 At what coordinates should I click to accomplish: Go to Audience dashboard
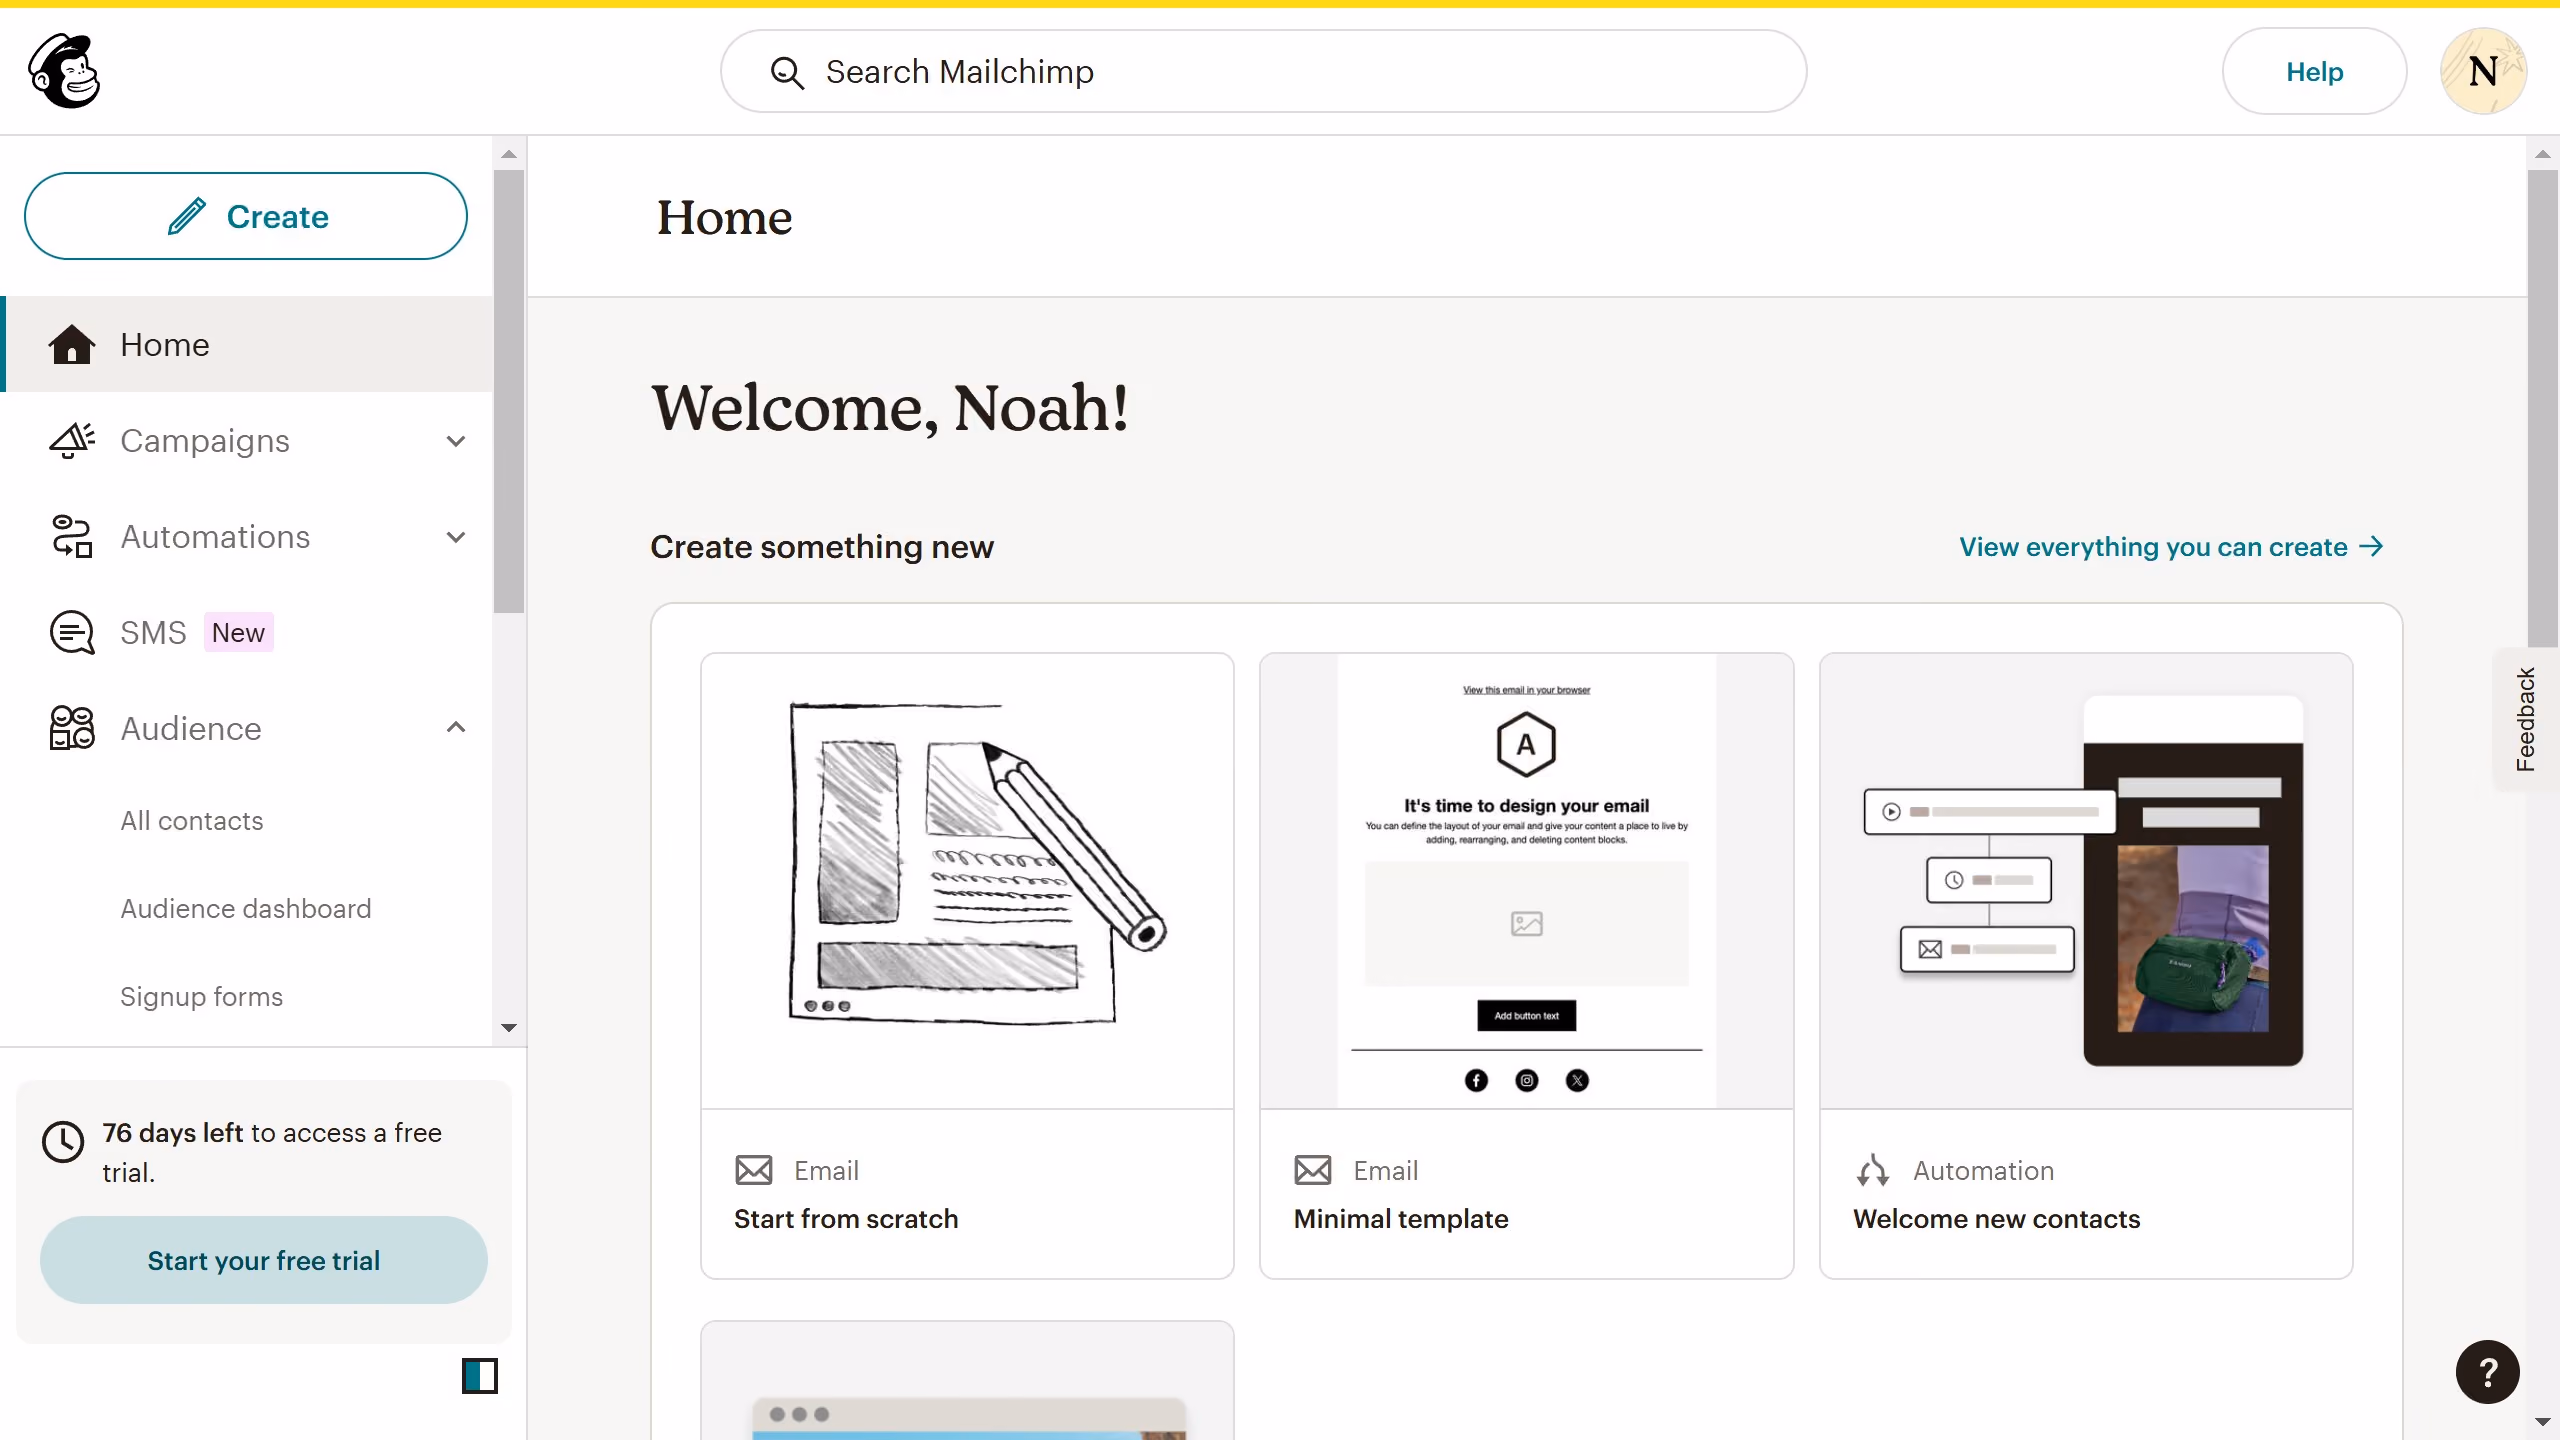[246, 909]
